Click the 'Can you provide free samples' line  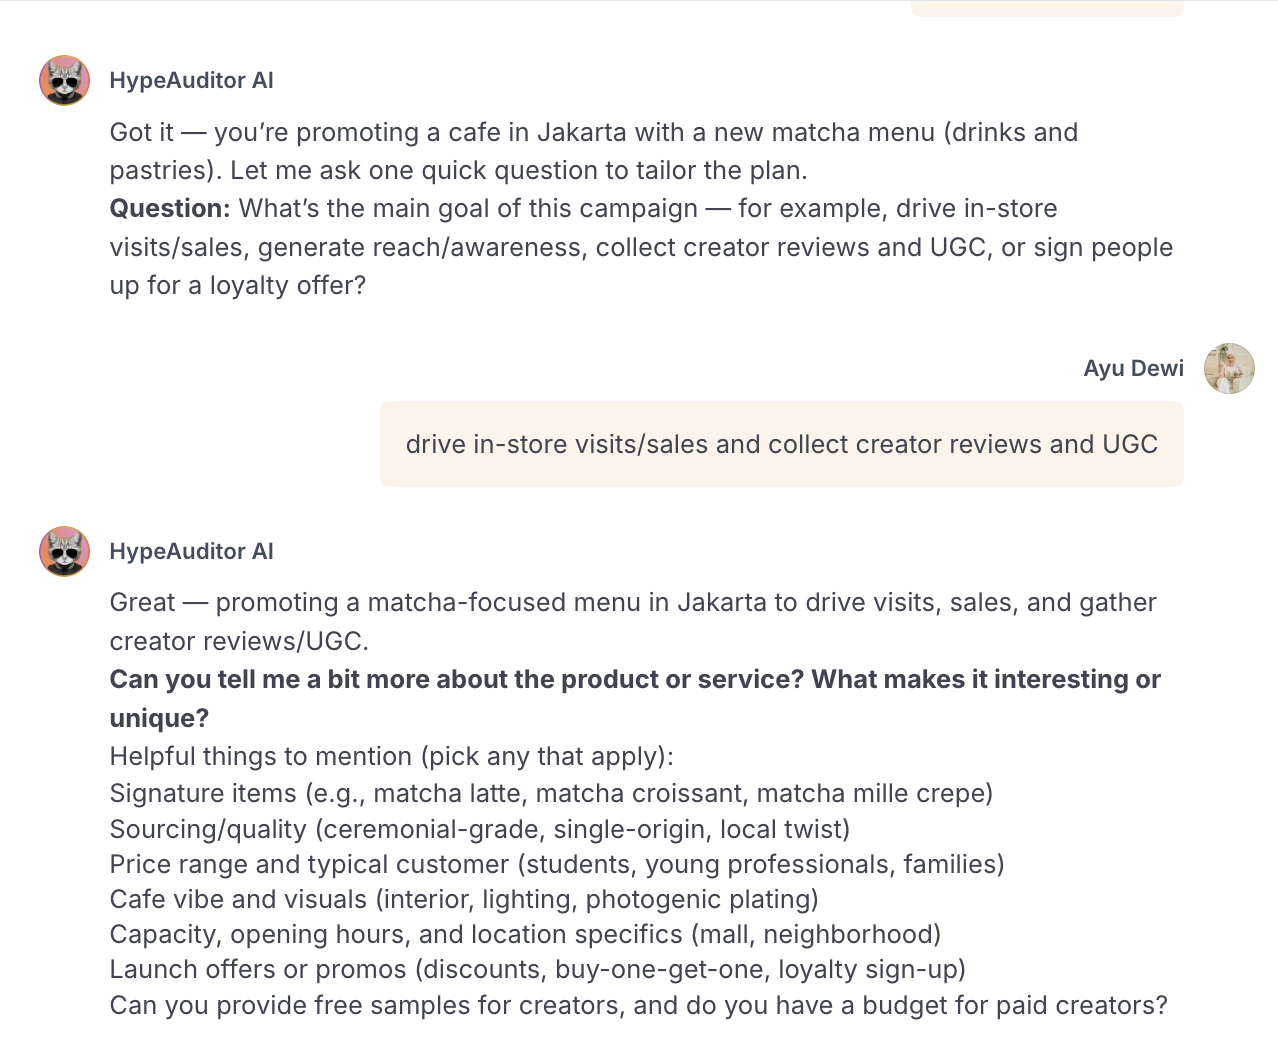pos(638,1005)
